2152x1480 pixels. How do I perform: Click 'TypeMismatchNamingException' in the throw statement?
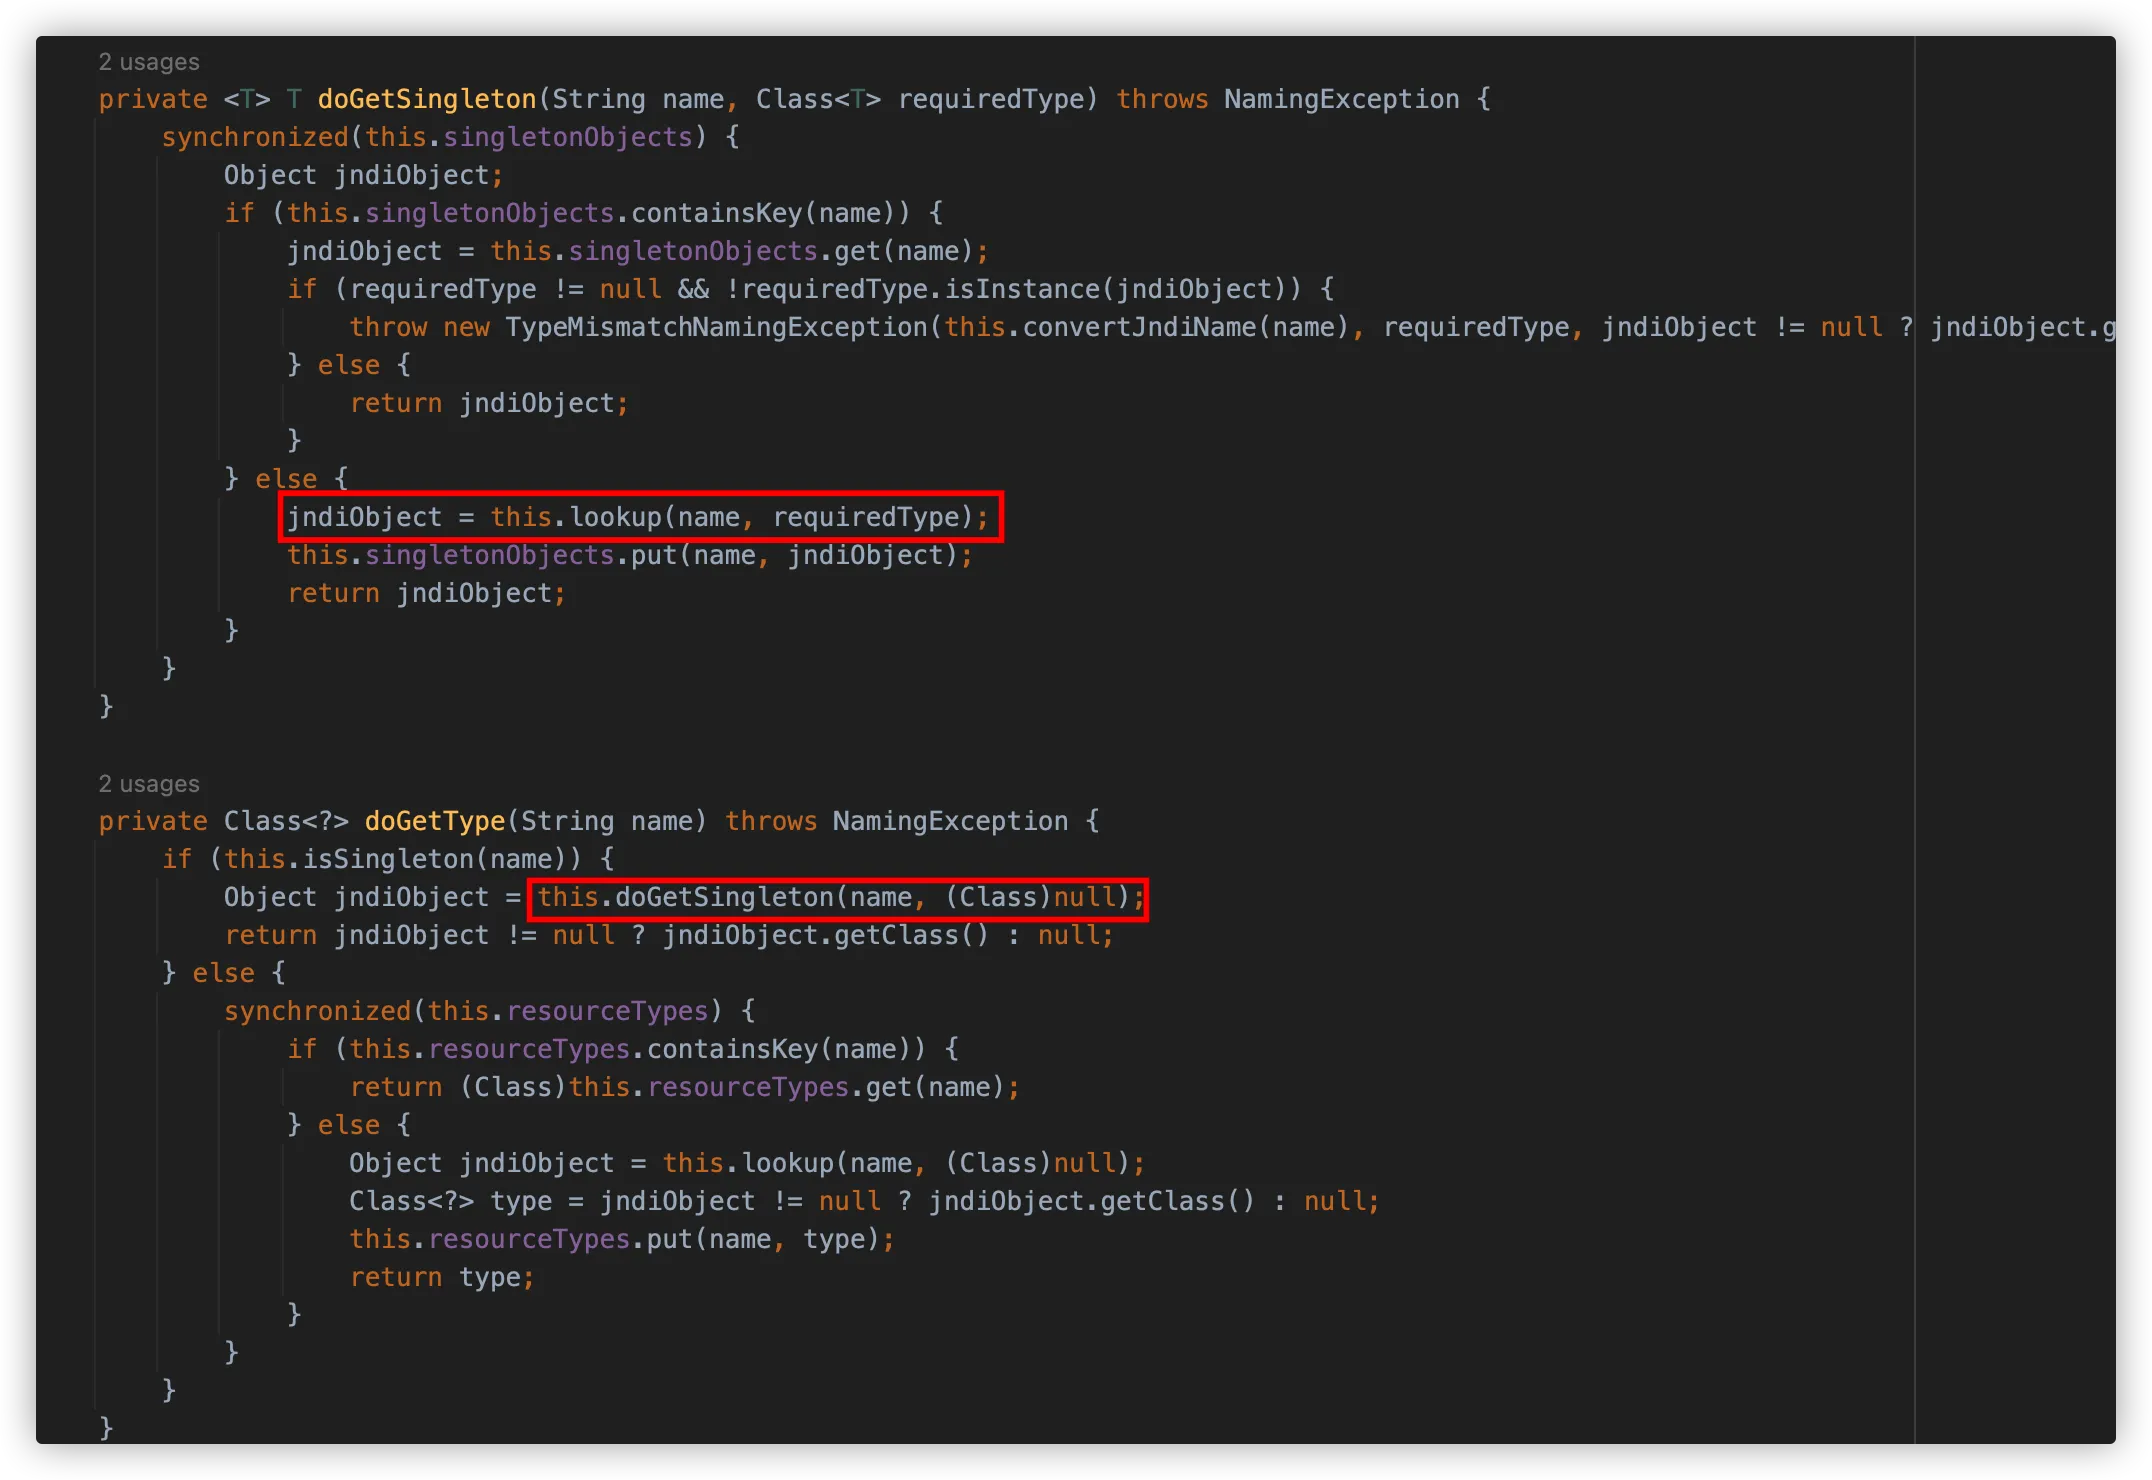[x=716, y=327]
